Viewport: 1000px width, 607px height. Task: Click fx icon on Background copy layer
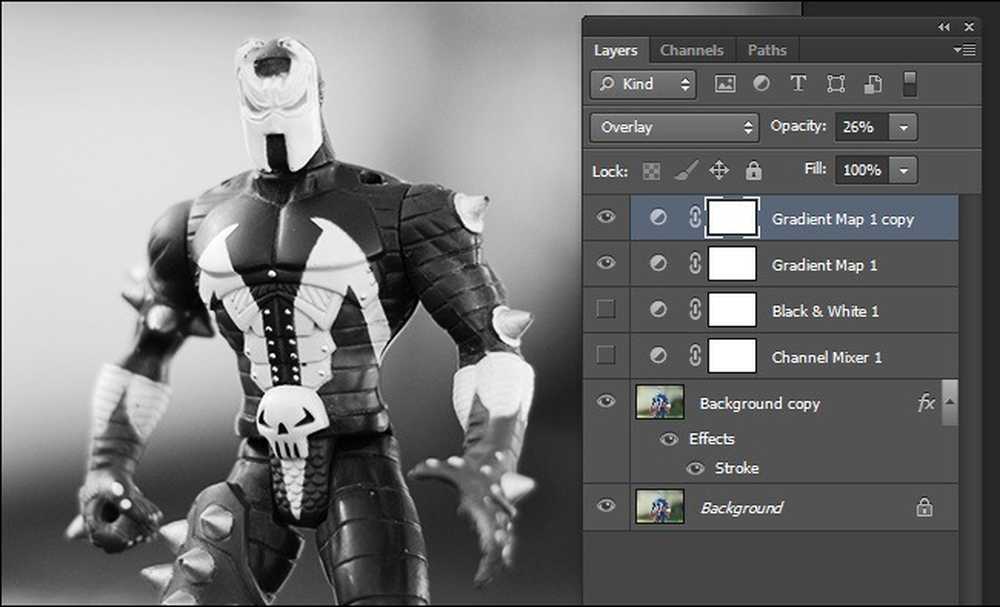pyautogui.click(x=925, y=402)
